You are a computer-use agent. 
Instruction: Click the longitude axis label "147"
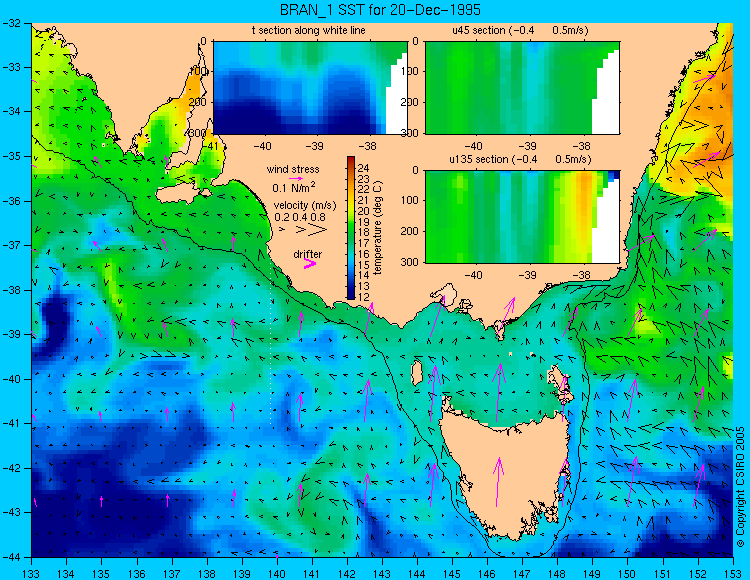[523, 573]
